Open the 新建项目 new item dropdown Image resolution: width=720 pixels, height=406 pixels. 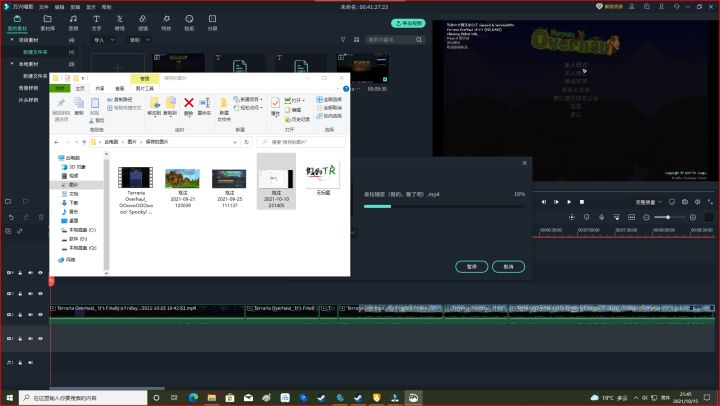(x=248, y=99)
